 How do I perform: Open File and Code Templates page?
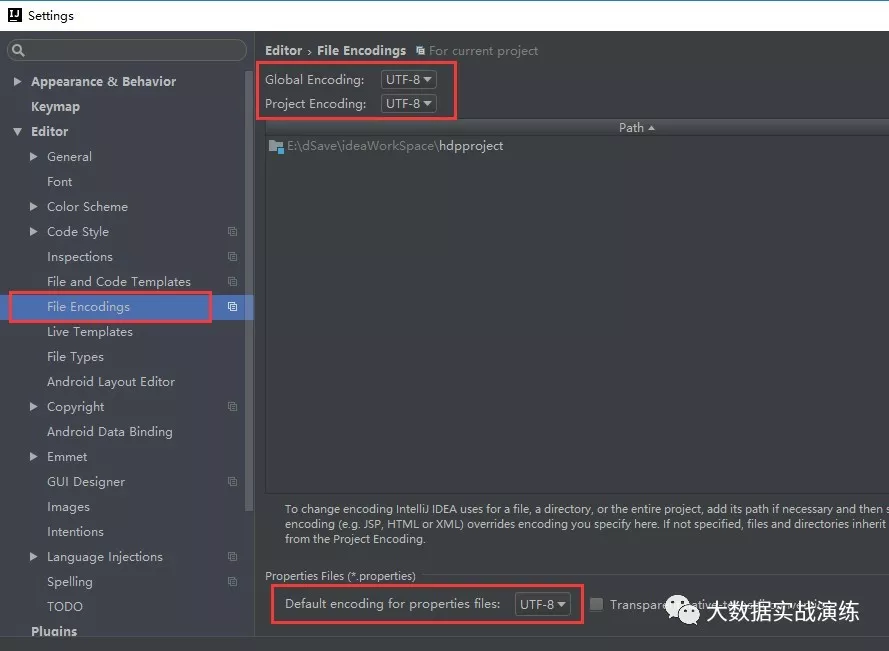pos(119,281)
